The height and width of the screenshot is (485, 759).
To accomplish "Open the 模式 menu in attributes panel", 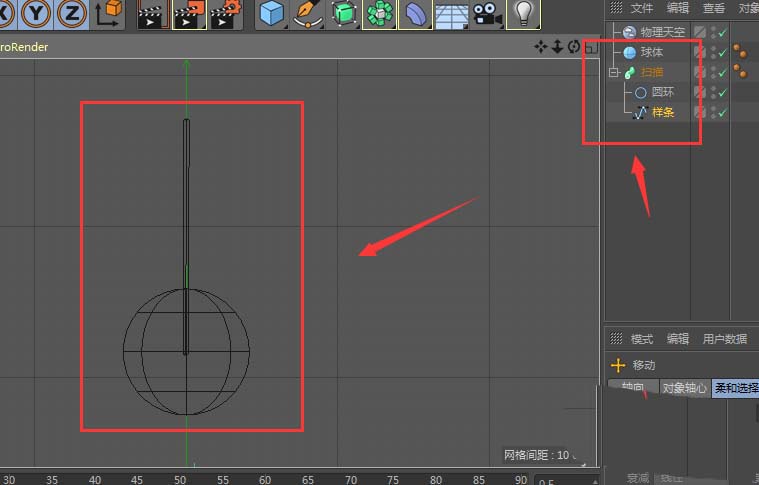I will coord(641,339).
